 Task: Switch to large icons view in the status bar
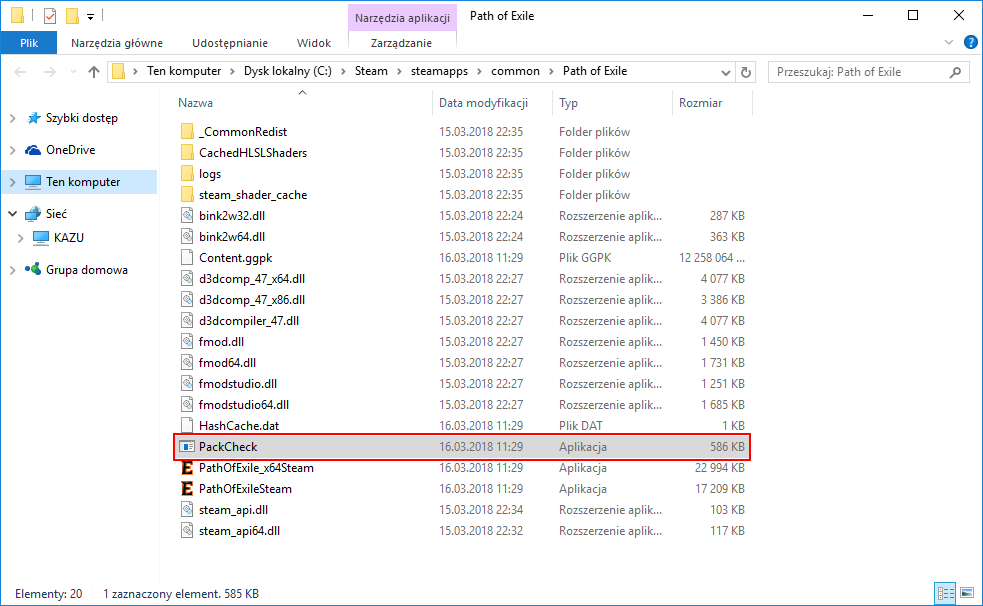(x=967, y=593)
